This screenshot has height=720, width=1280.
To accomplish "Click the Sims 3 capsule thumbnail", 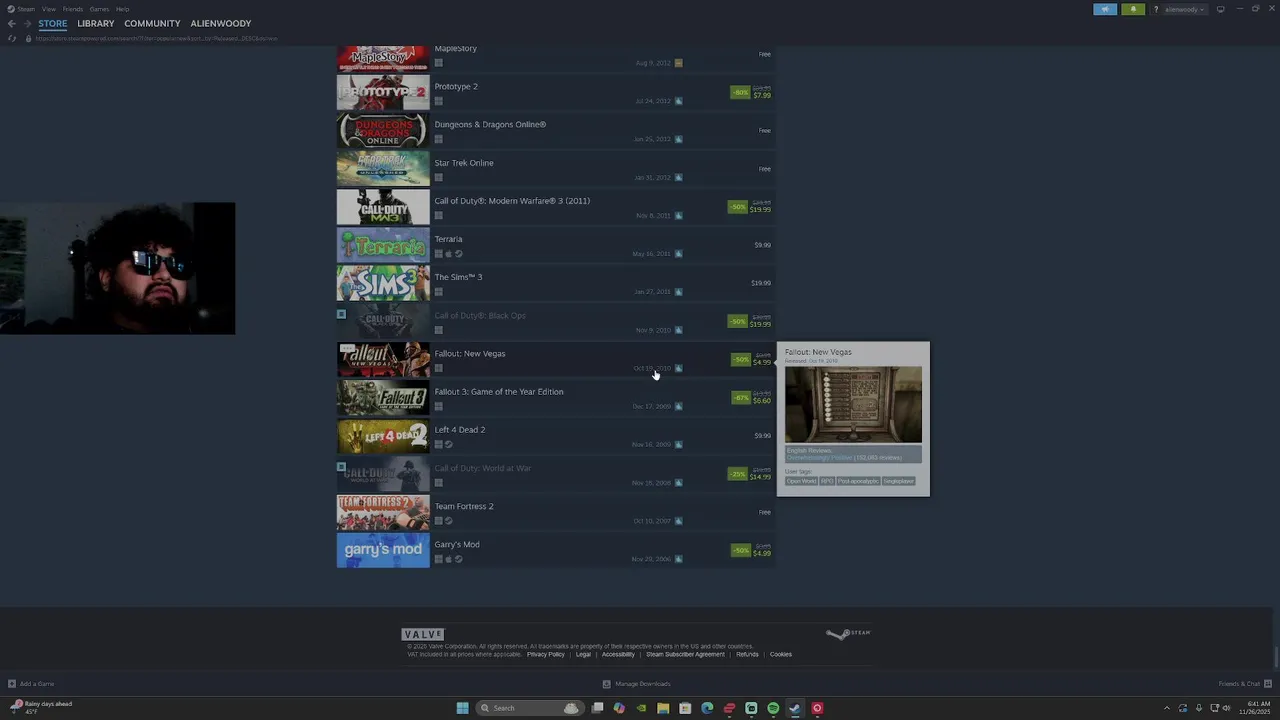I will pos(383,283).
